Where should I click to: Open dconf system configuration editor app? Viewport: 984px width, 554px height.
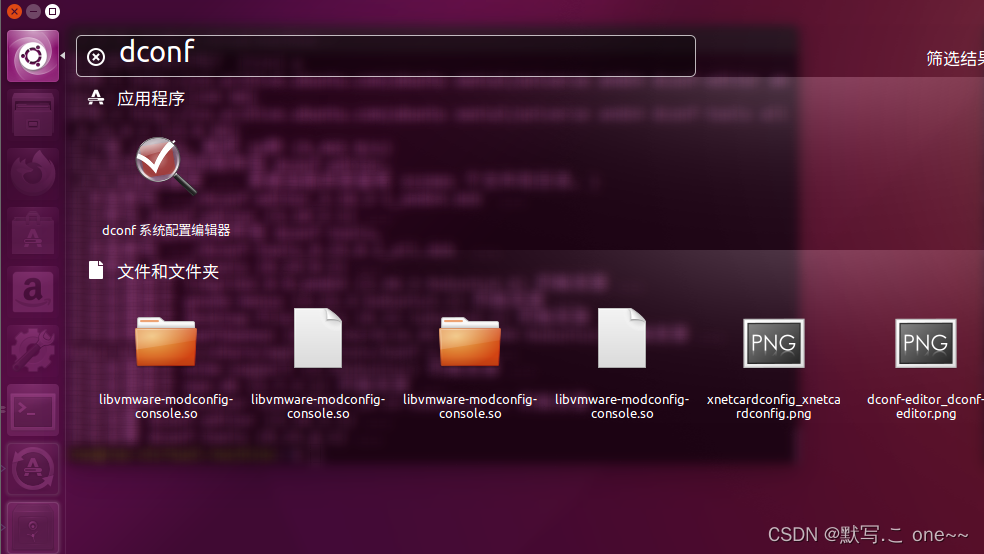pos(166,166)
